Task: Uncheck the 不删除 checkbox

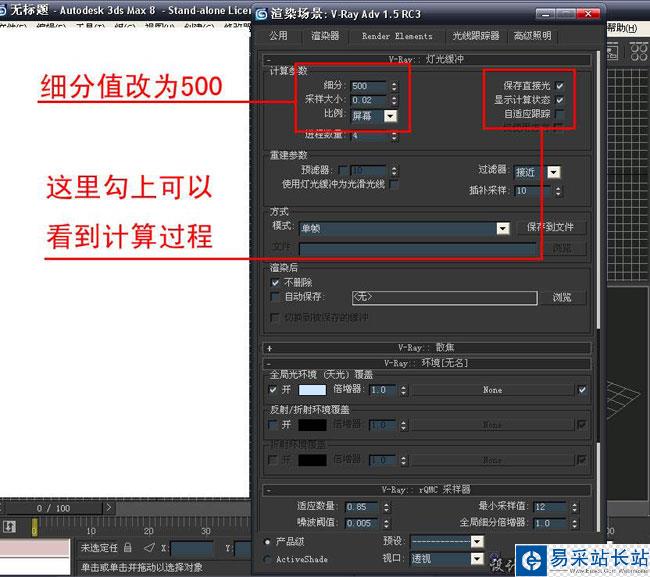Action: [x=274, y=283]
